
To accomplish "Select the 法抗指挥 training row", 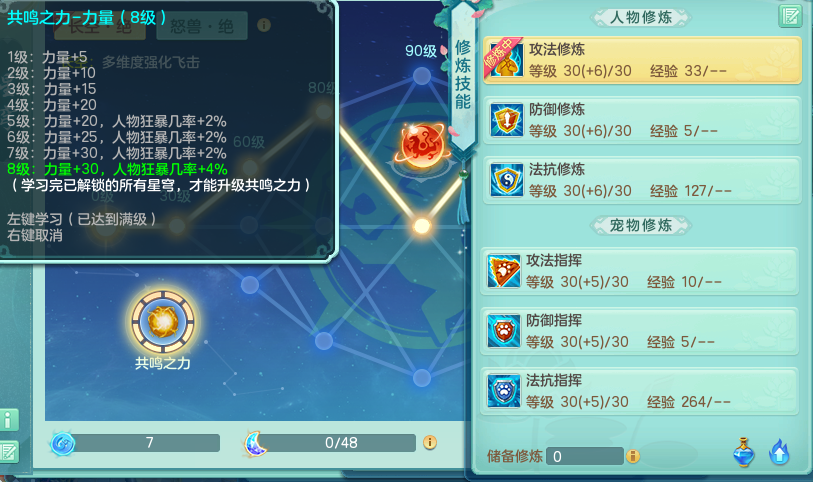I will 639,391.
